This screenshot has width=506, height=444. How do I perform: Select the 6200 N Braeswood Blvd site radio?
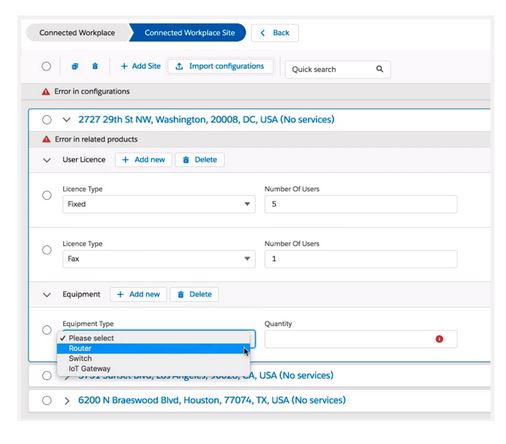[x=47, y=400]
